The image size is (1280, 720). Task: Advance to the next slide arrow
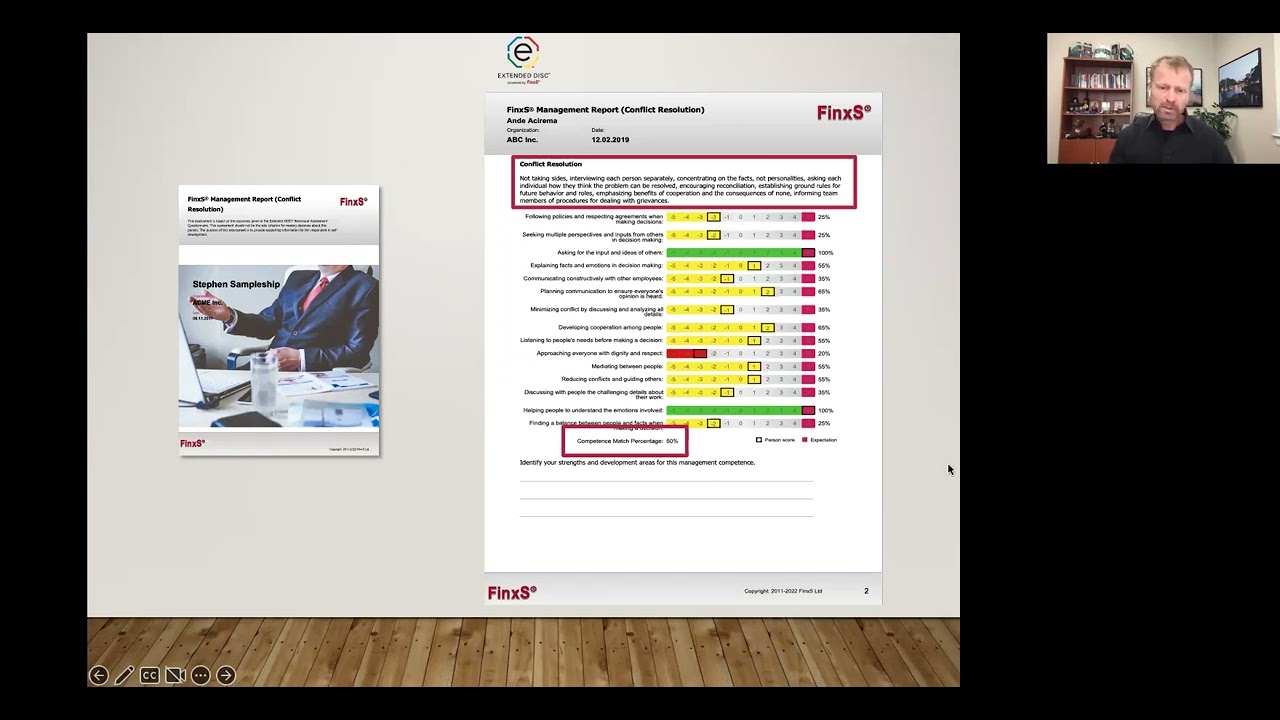[226, 675]
